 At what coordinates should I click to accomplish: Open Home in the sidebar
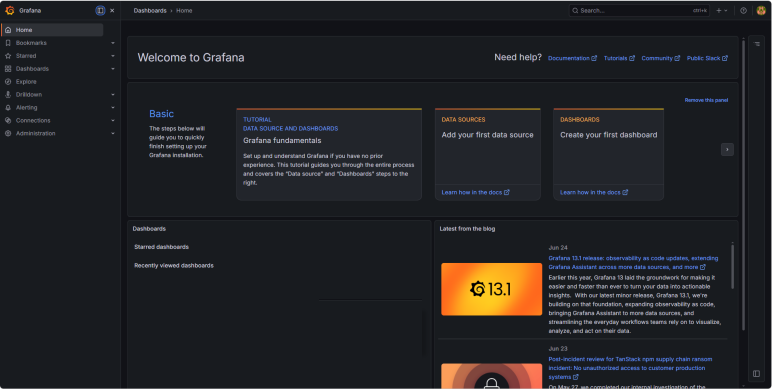tap(52, 30)
